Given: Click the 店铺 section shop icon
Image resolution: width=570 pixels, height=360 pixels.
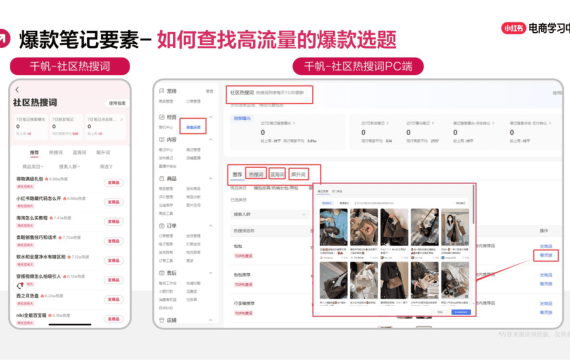Looking at the screenshot, I should pos(162,320).
